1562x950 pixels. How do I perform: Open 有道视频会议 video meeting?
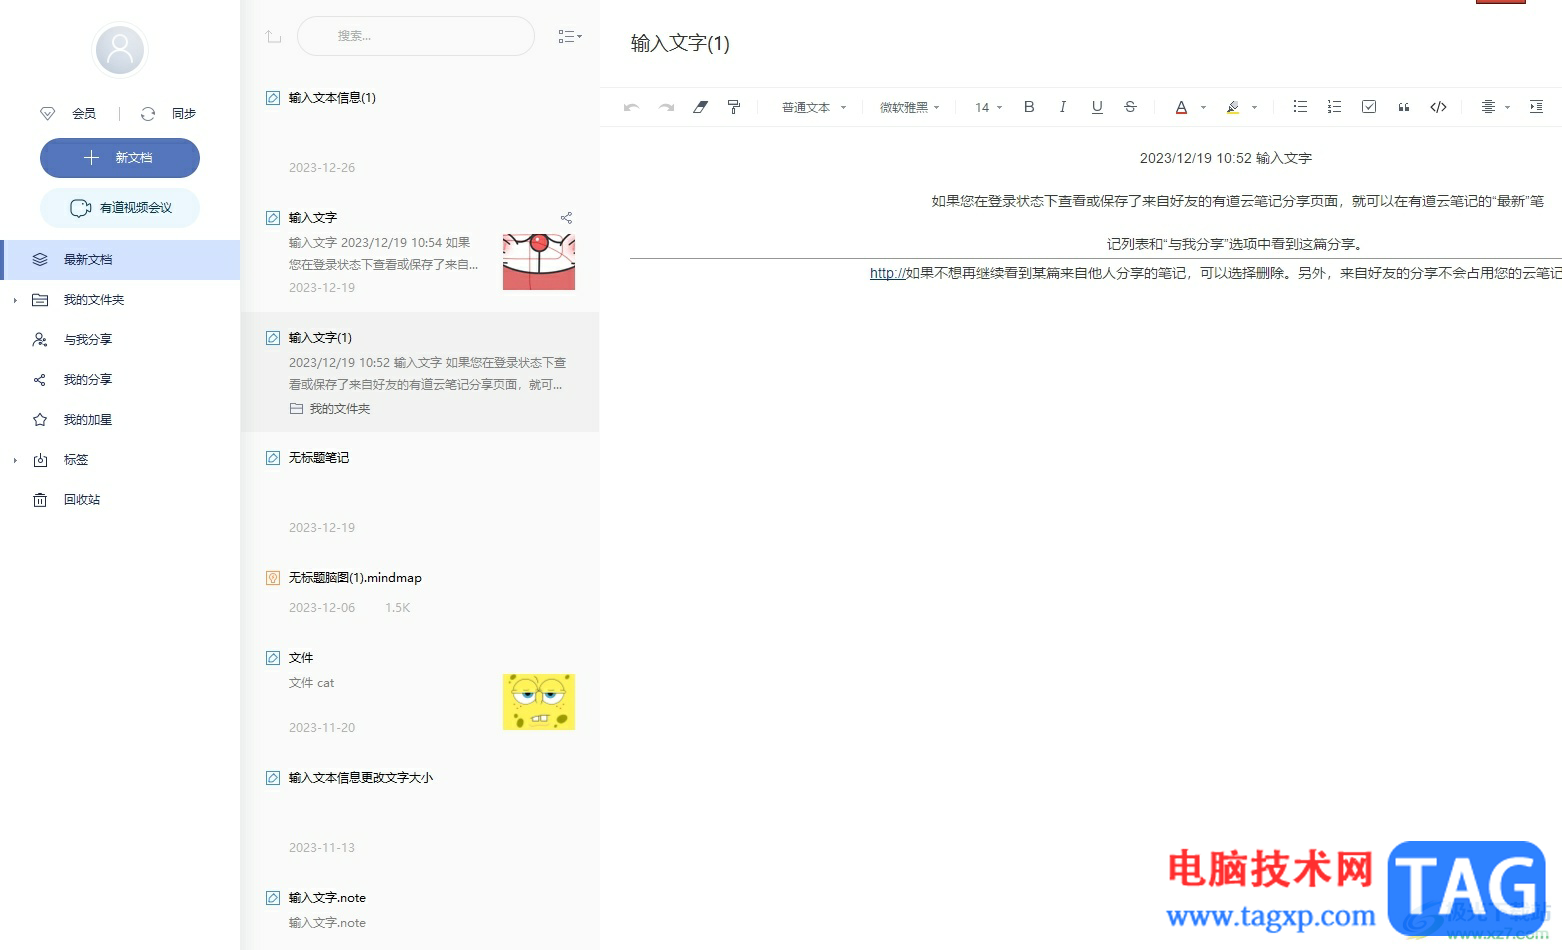120,207
